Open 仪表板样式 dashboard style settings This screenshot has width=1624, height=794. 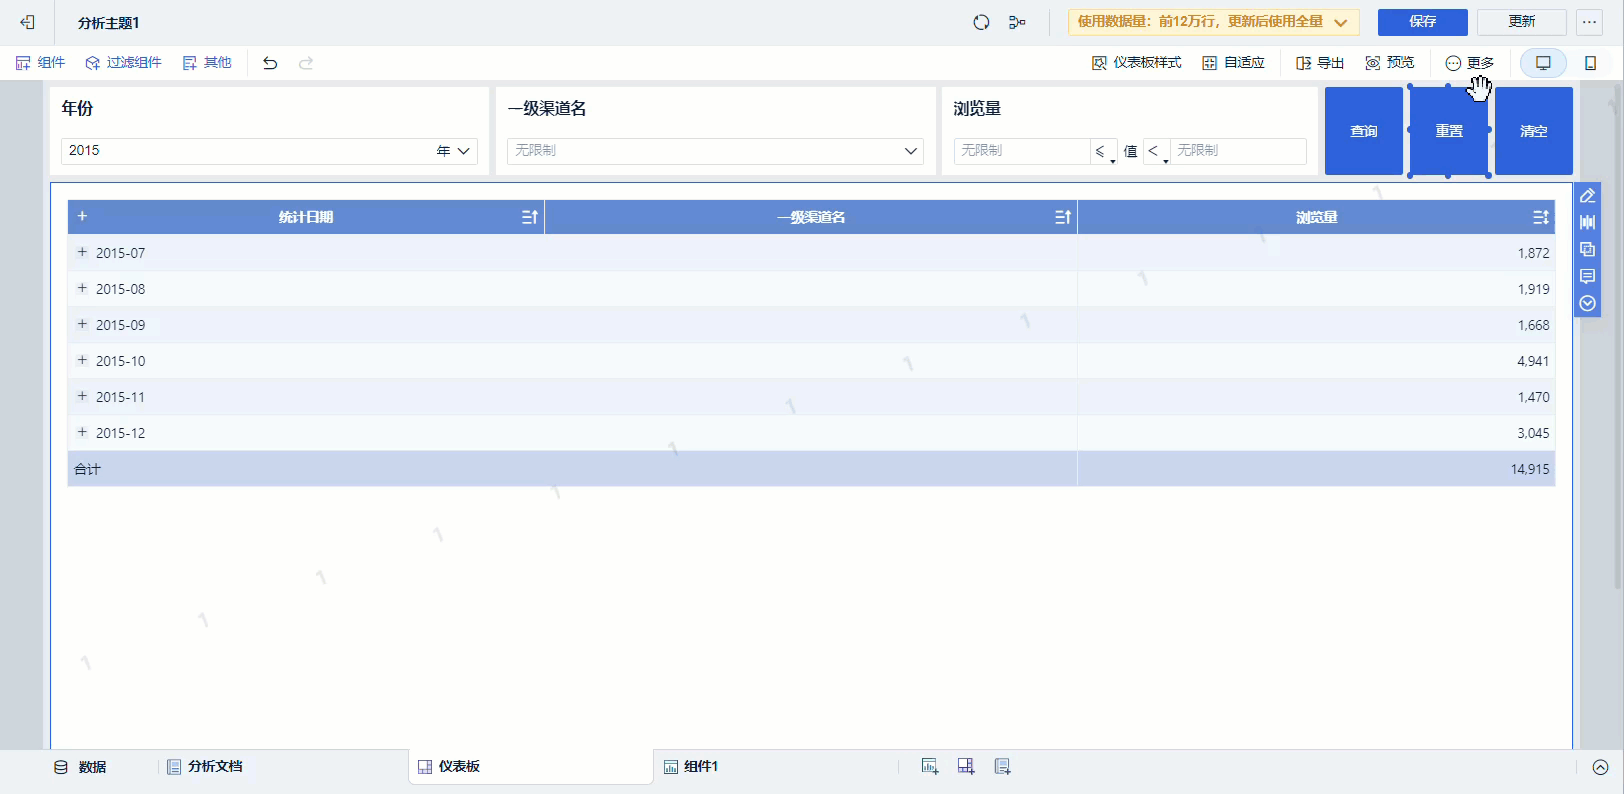pos(1136,63)
